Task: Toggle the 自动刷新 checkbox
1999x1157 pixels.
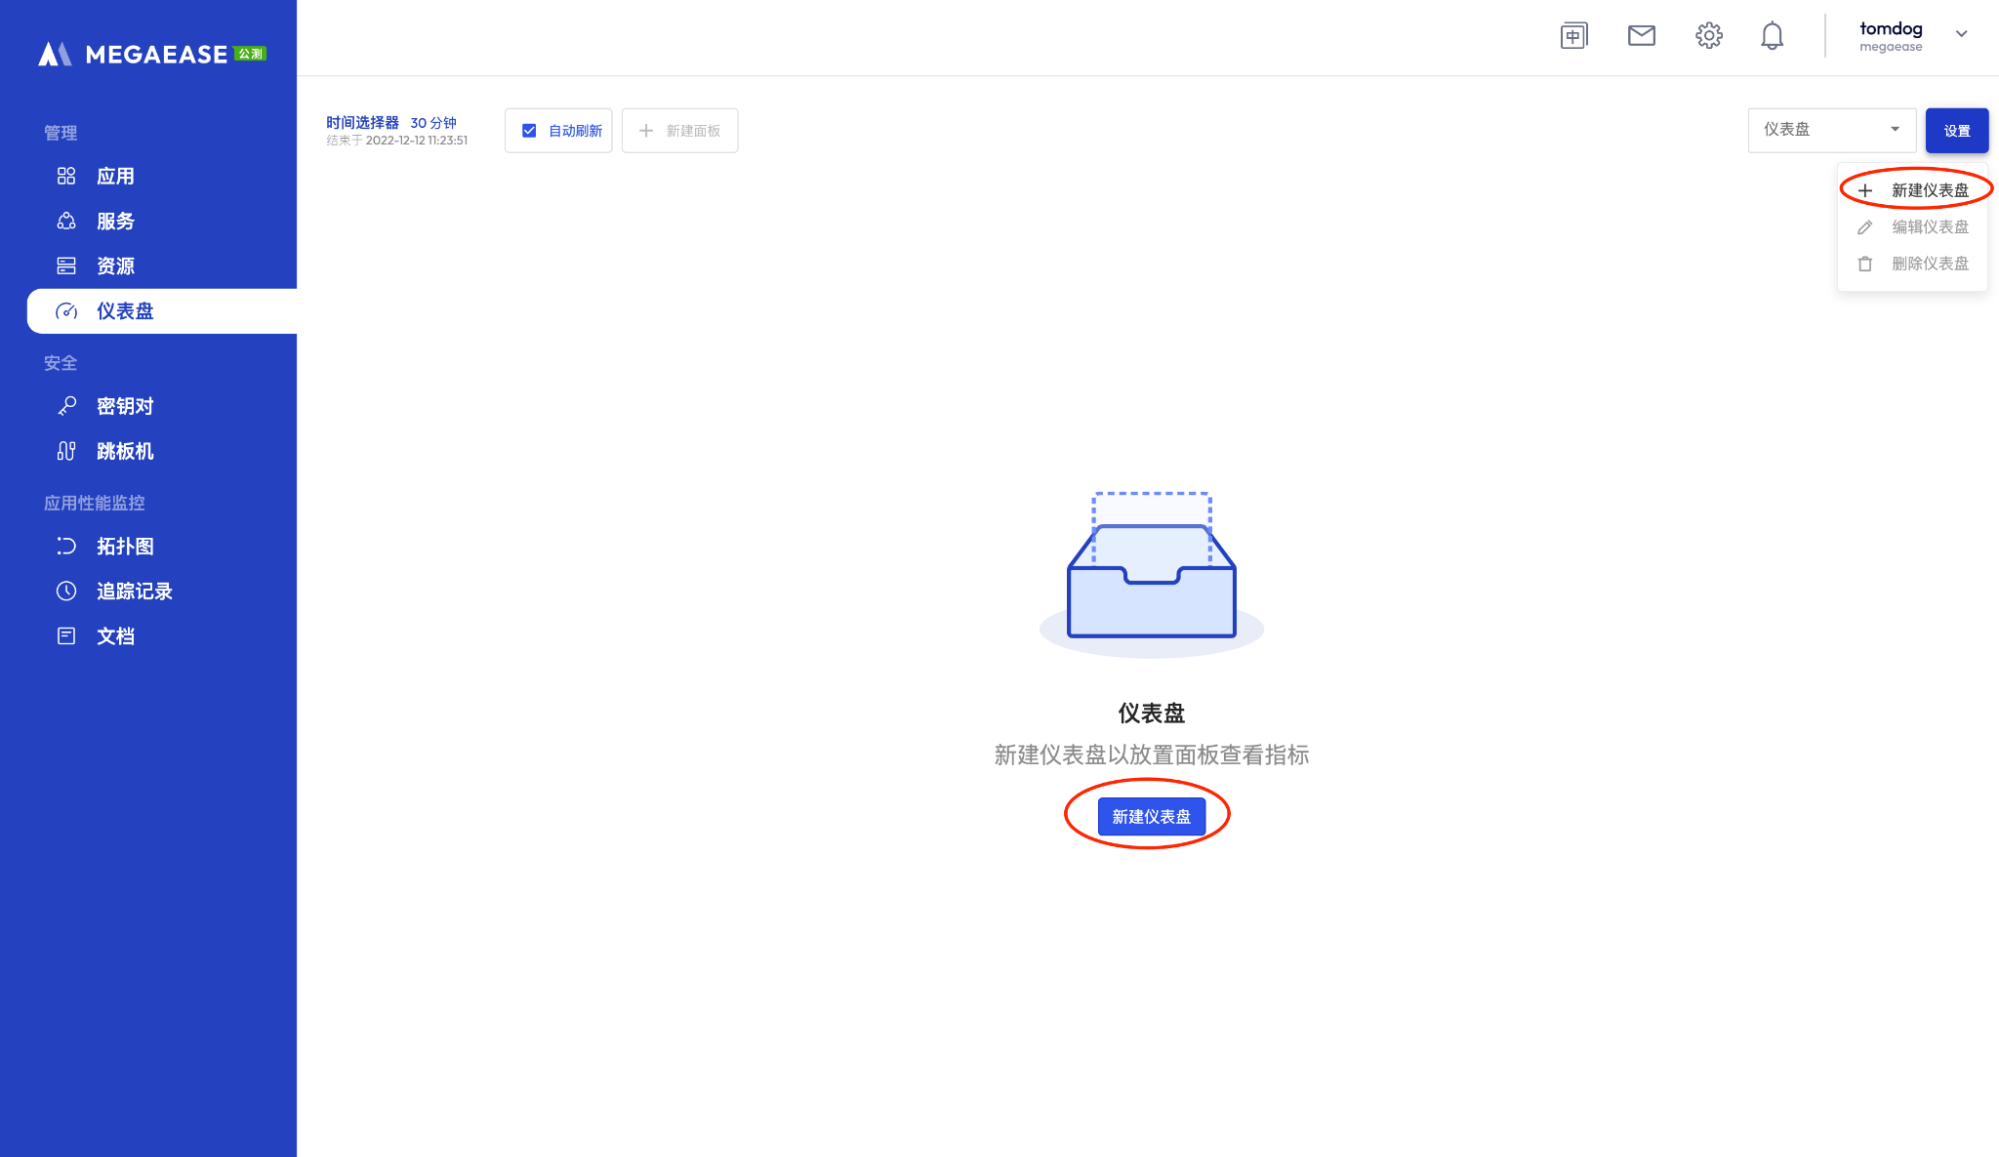Action: (529, 131)
